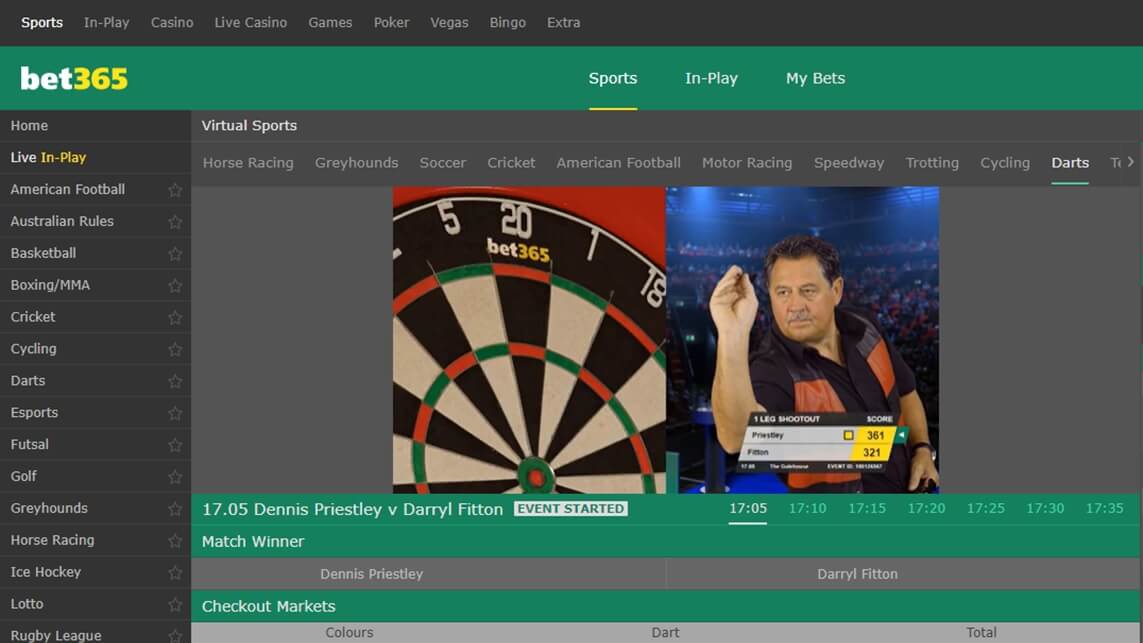Star the Esports entry

click(x=175, y=413)
